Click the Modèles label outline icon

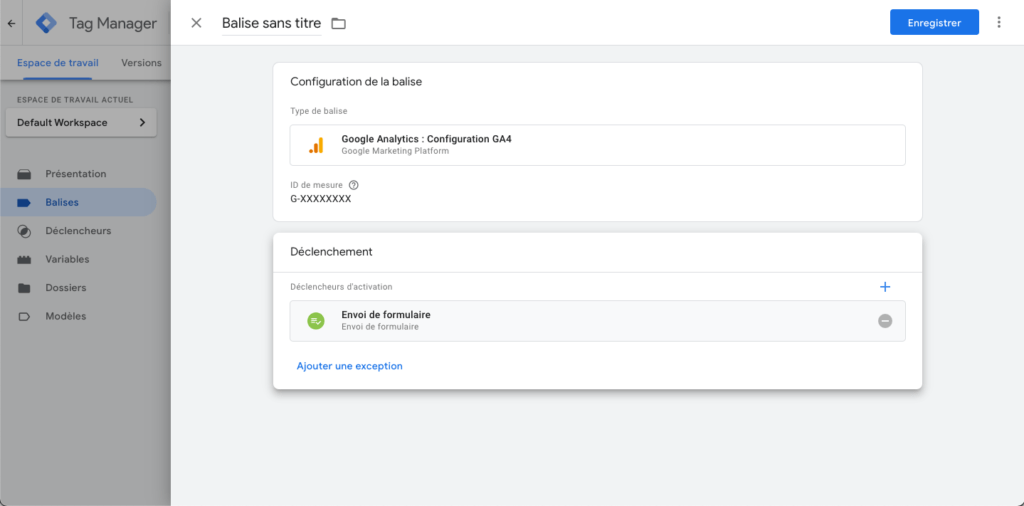[x=24, y=317]
